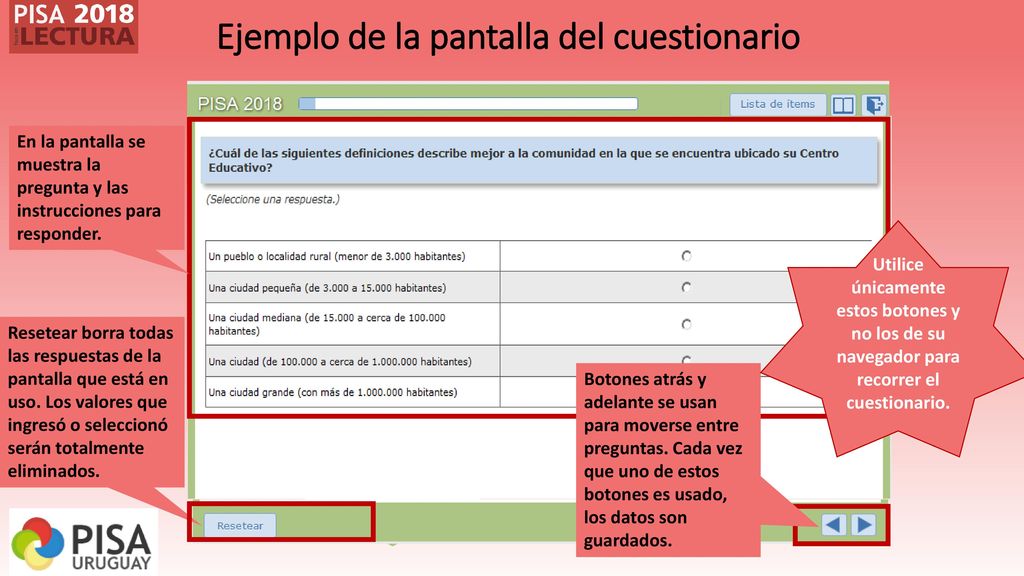This screenshot has width=1024, height=576.
Task: Click text 'Una ciudad grande' row label
Action: point(332,392)
